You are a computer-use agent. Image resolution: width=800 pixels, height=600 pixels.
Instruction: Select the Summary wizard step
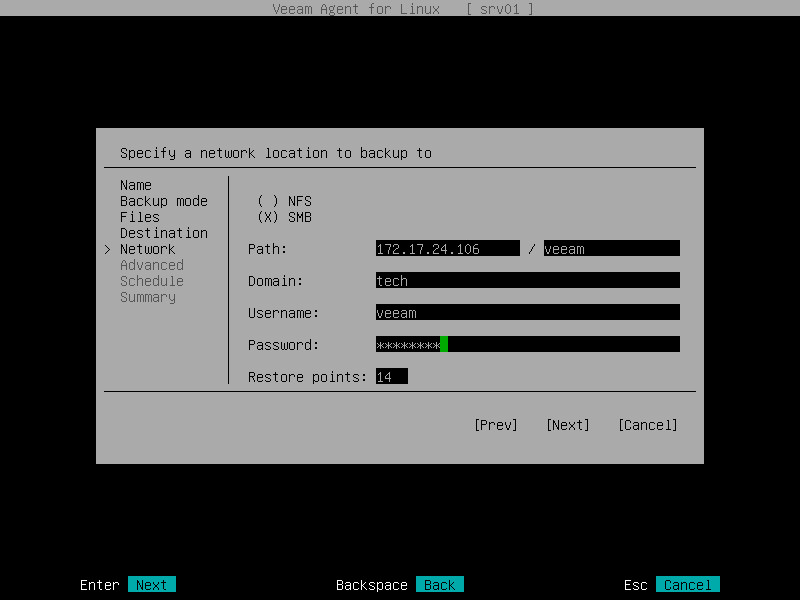pyautogui.click(x=148, y=297)
